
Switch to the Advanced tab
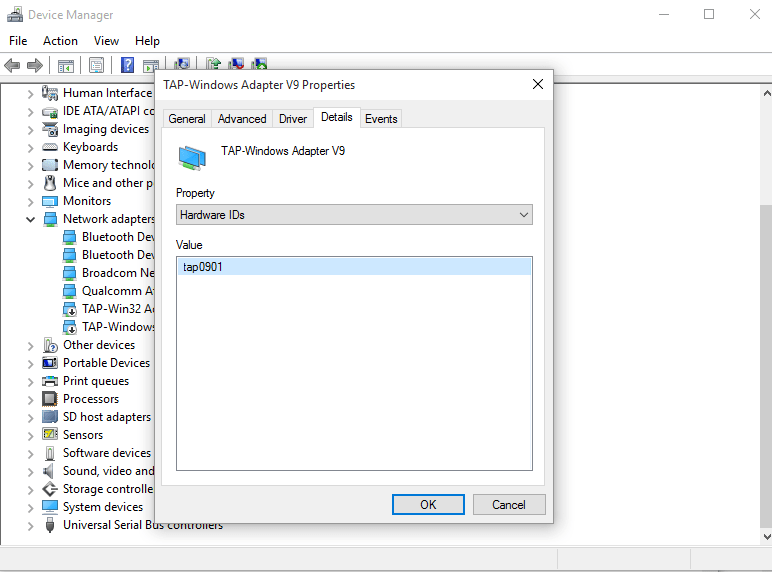tap(242, 119)
